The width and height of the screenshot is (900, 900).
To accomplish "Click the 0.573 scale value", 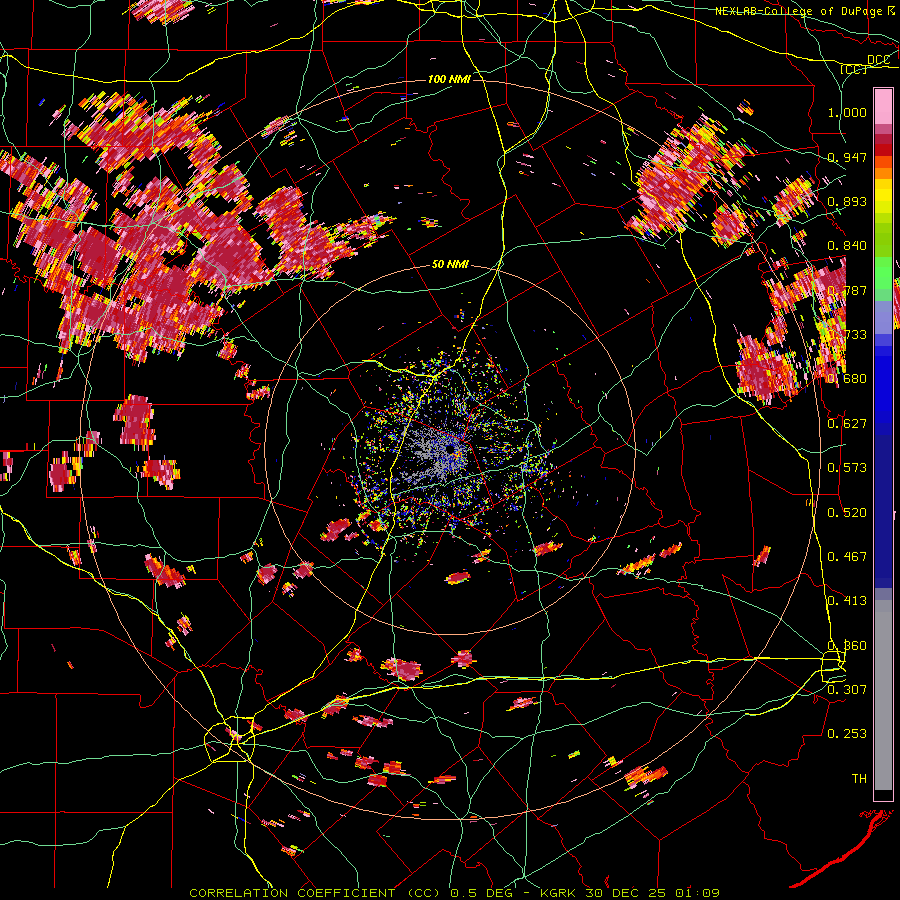I will pyautogui.click(x=847, y=468).
